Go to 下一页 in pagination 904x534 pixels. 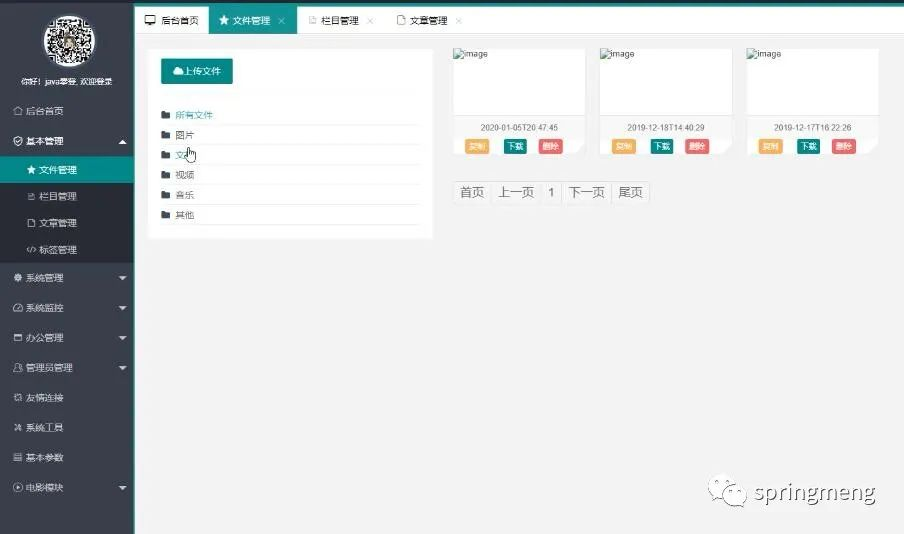click(x=586, y=193)
